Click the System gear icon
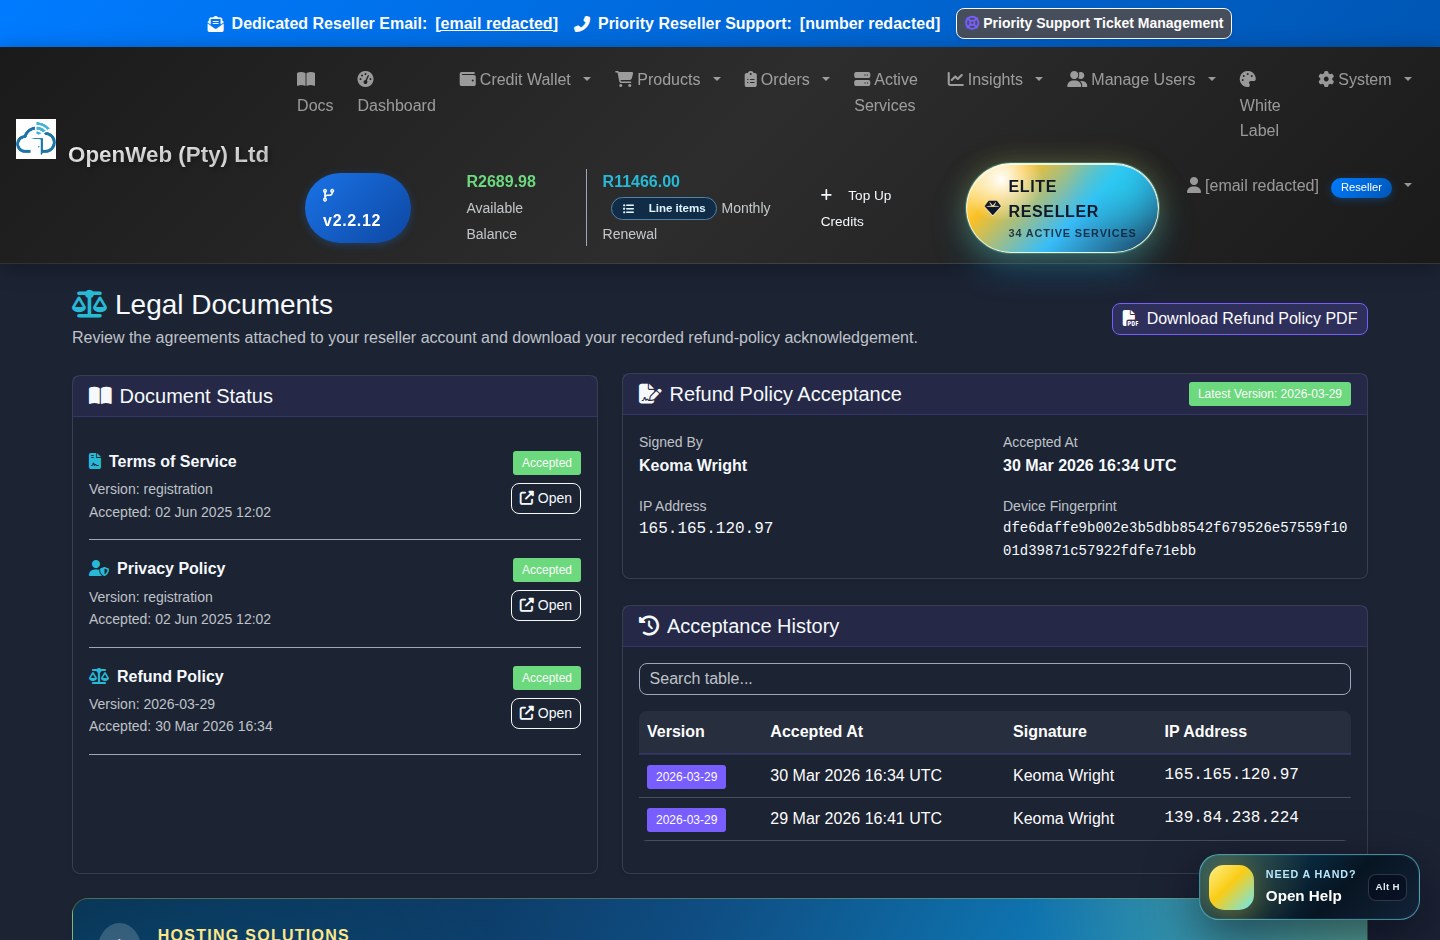The width and height of the screenshot is (1440, 940). 1326,79
